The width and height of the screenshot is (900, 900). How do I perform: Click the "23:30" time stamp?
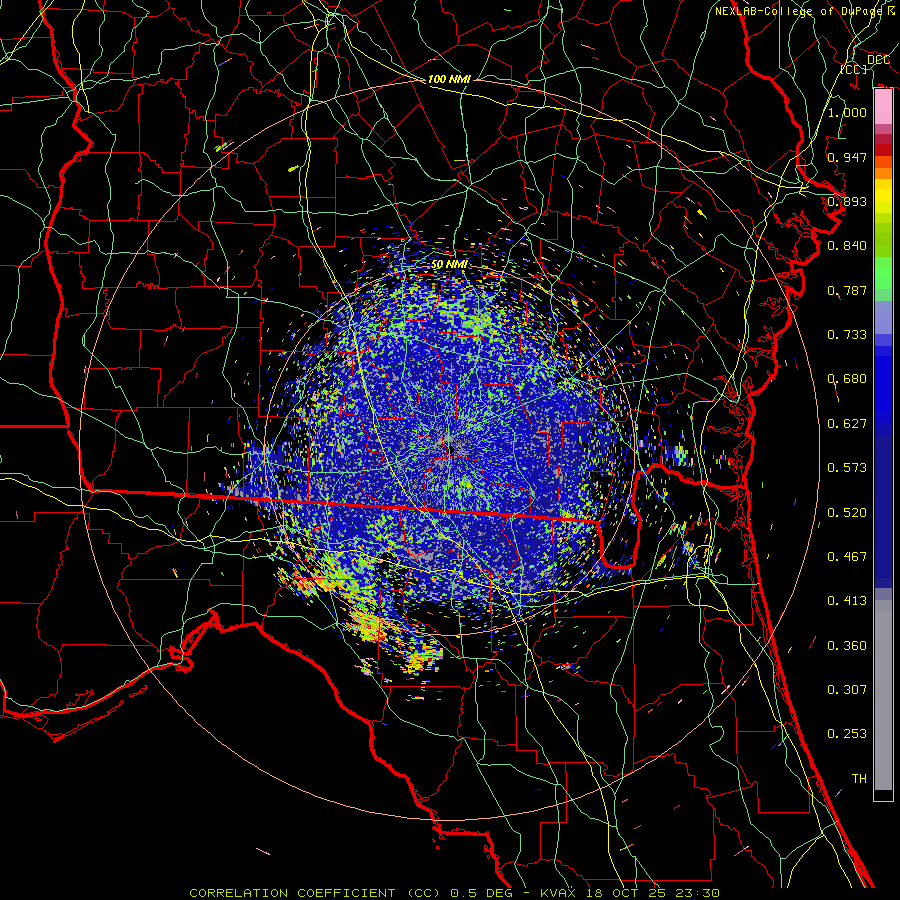697,893
